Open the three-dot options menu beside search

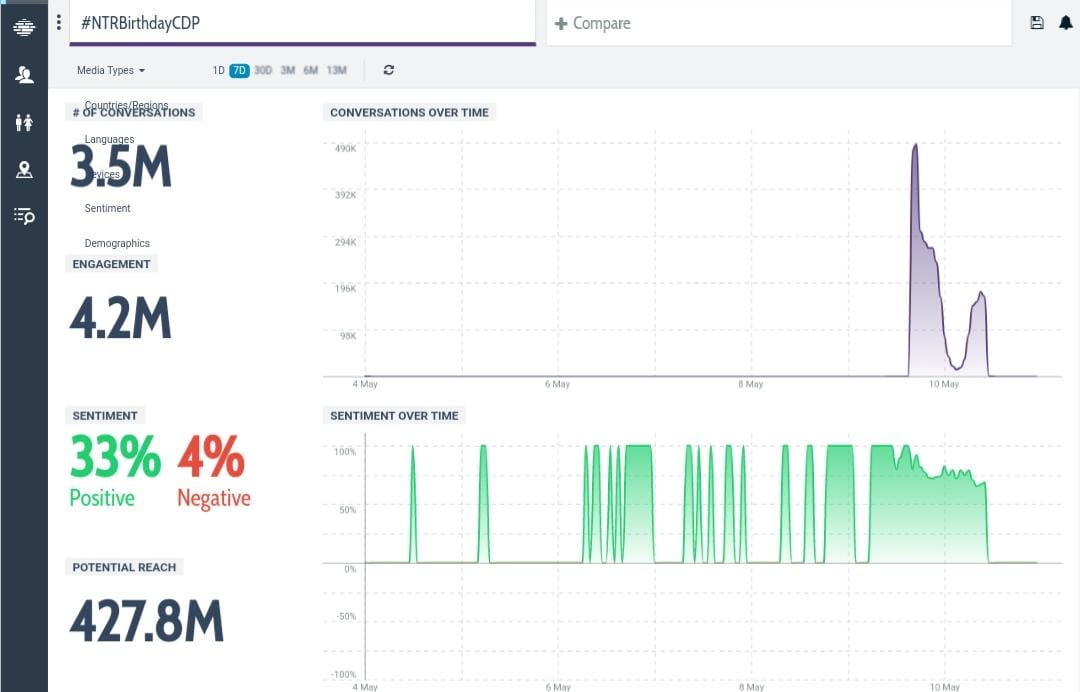(x=59, y=23)
